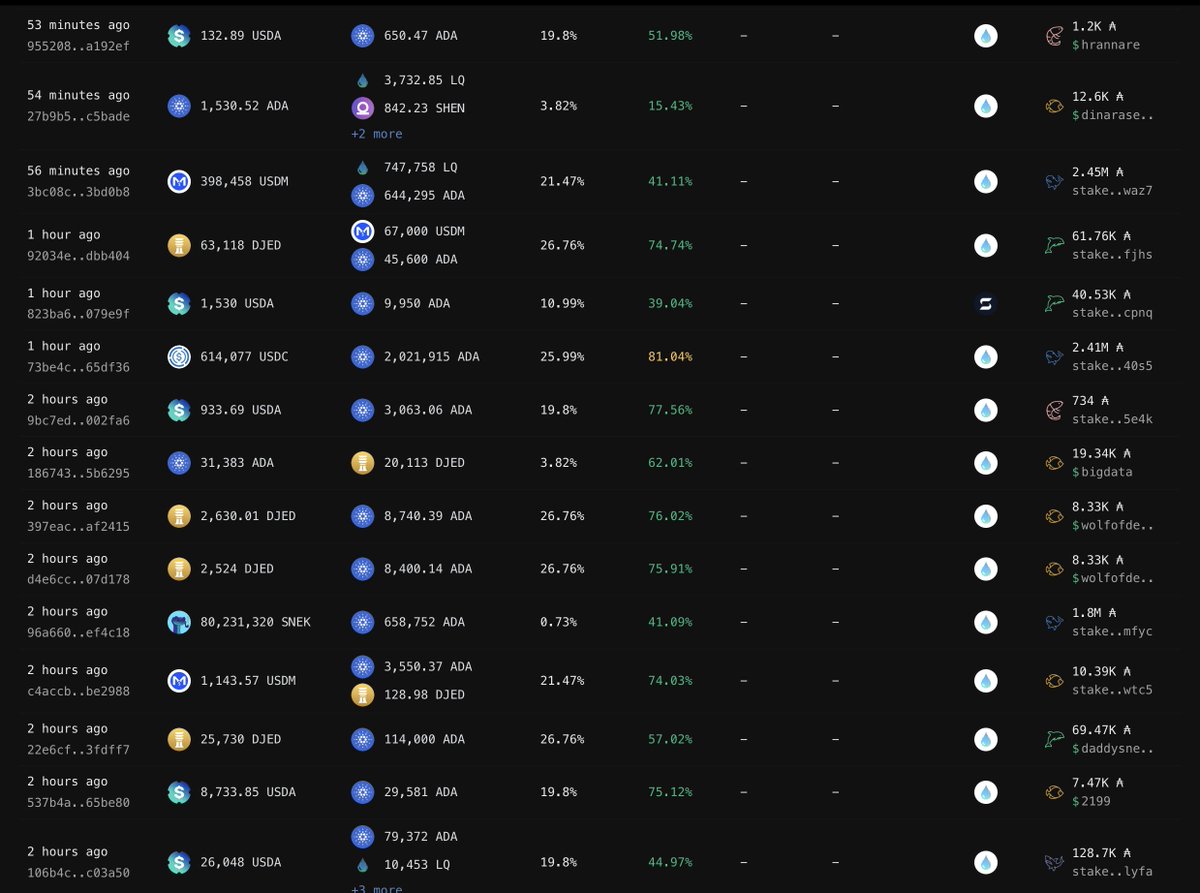Open the stake..wtc5 address
1200x893 pixels.
point(1112,691)
